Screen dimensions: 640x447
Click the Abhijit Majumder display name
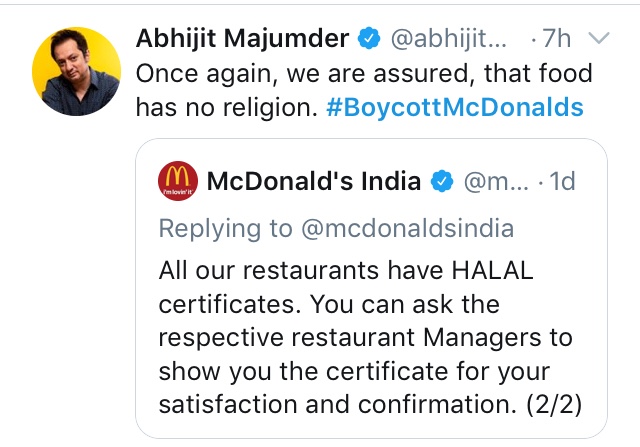242,39
